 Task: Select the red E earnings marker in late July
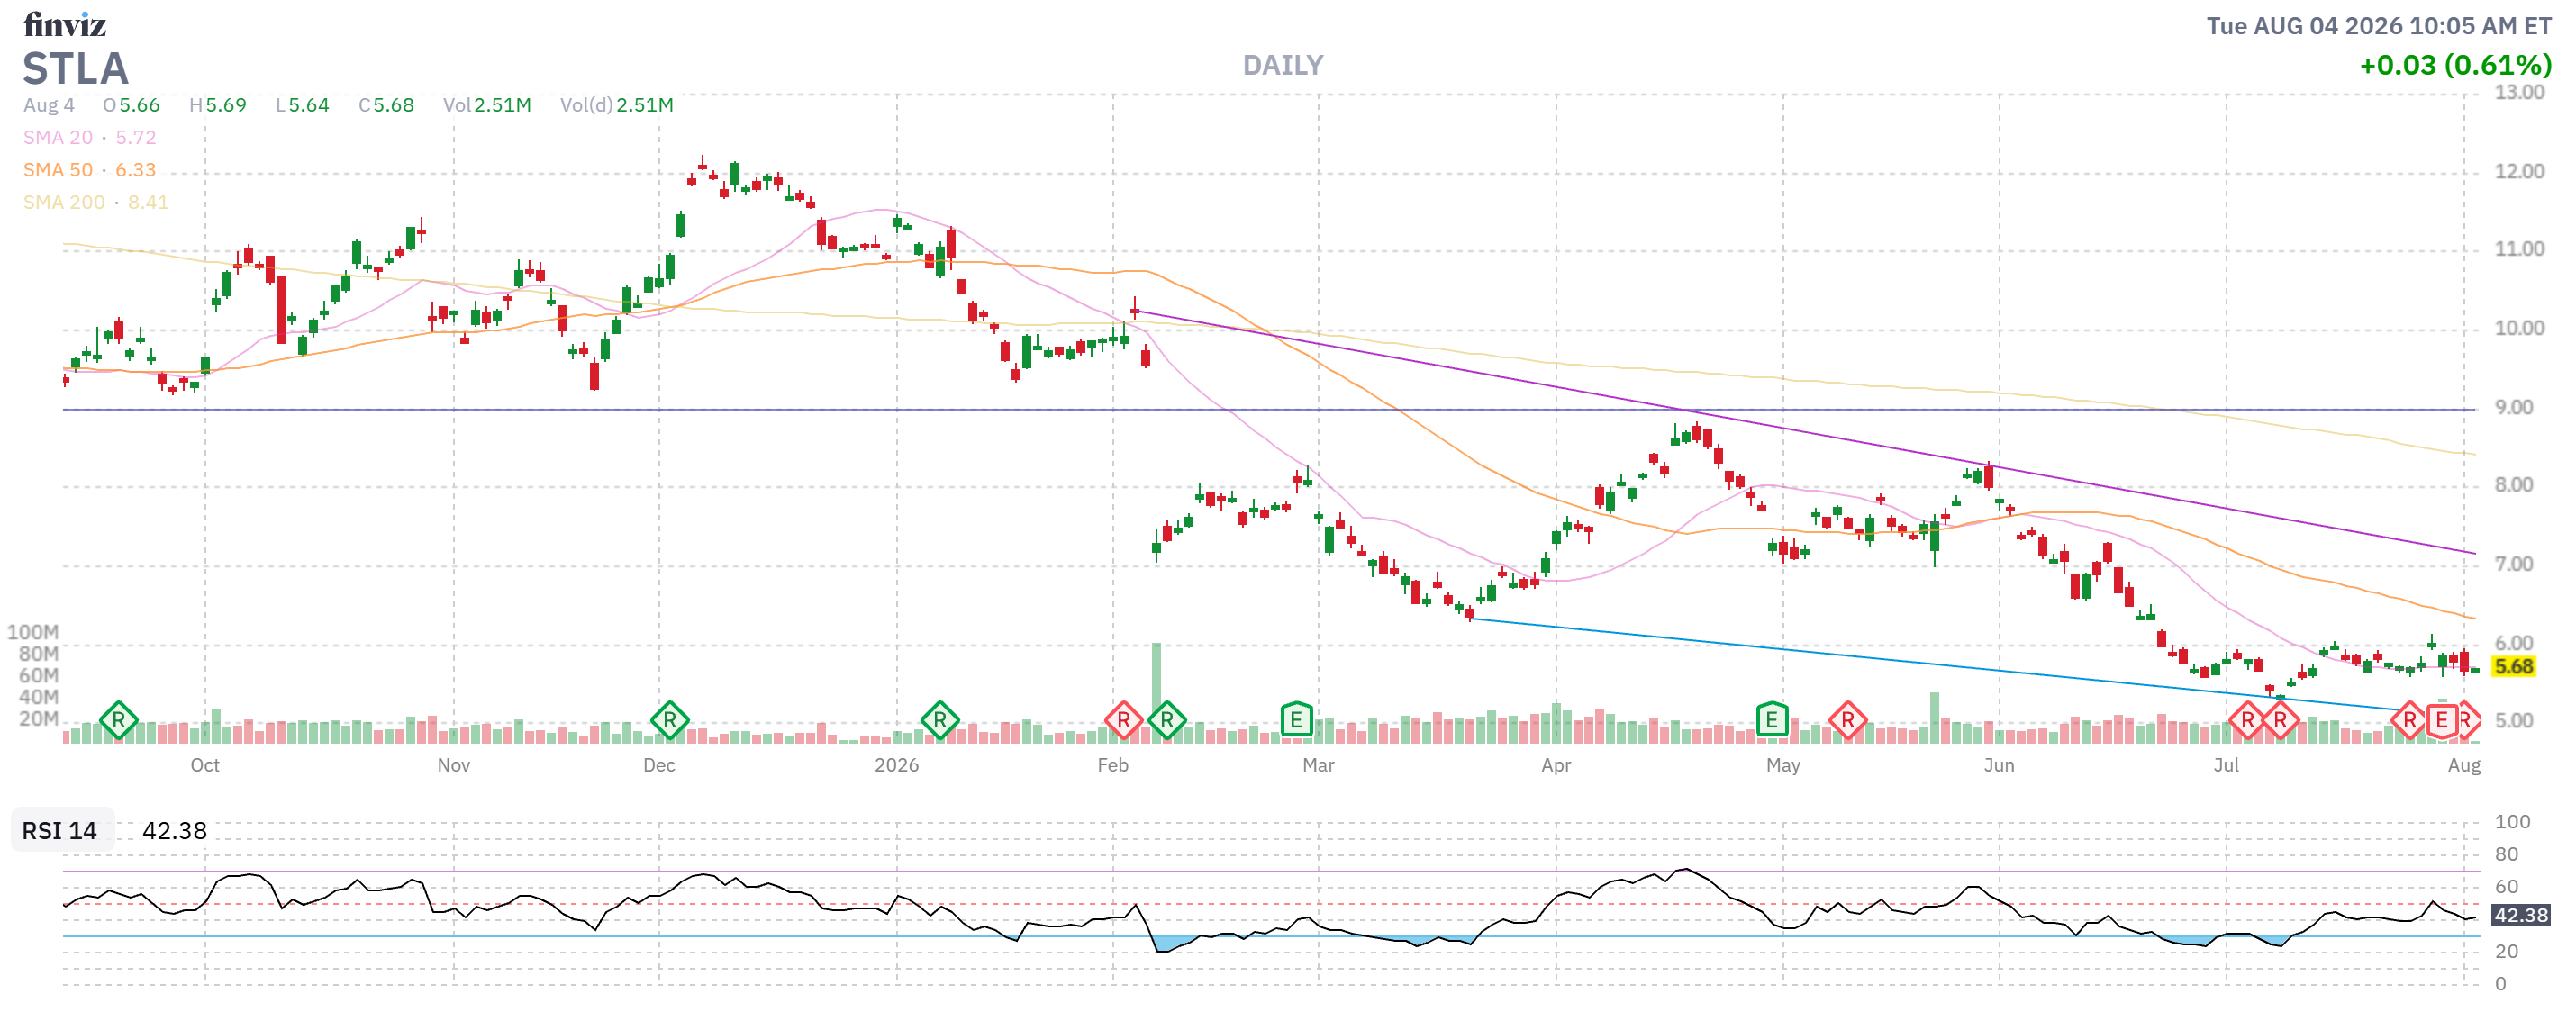tap(2441, 720)
